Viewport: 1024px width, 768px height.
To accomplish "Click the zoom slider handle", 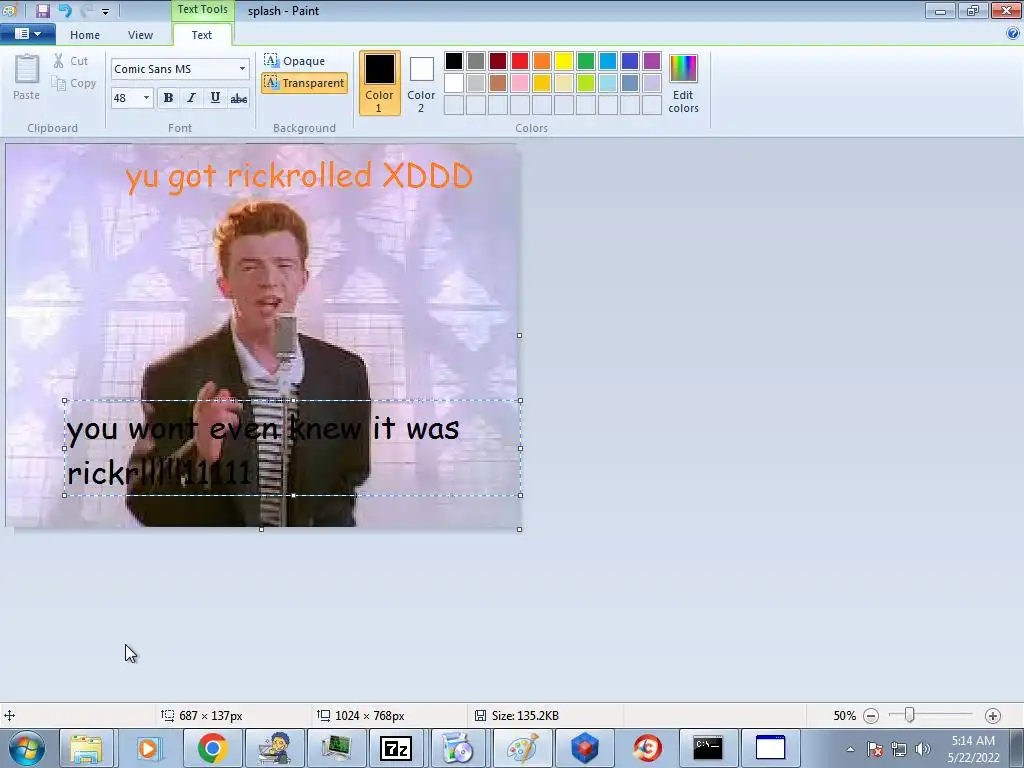I will (x=909, y=716).
